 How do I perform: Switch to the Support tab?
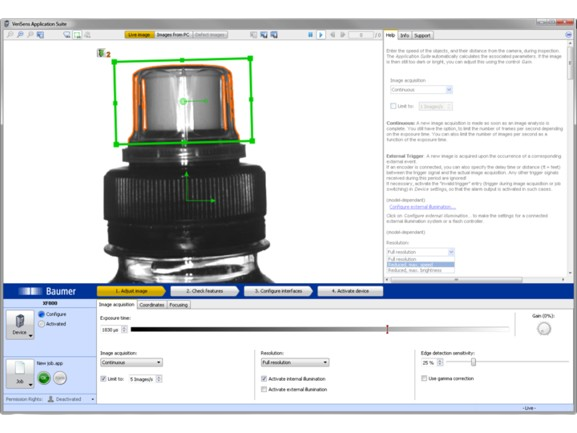coord(422,36)
